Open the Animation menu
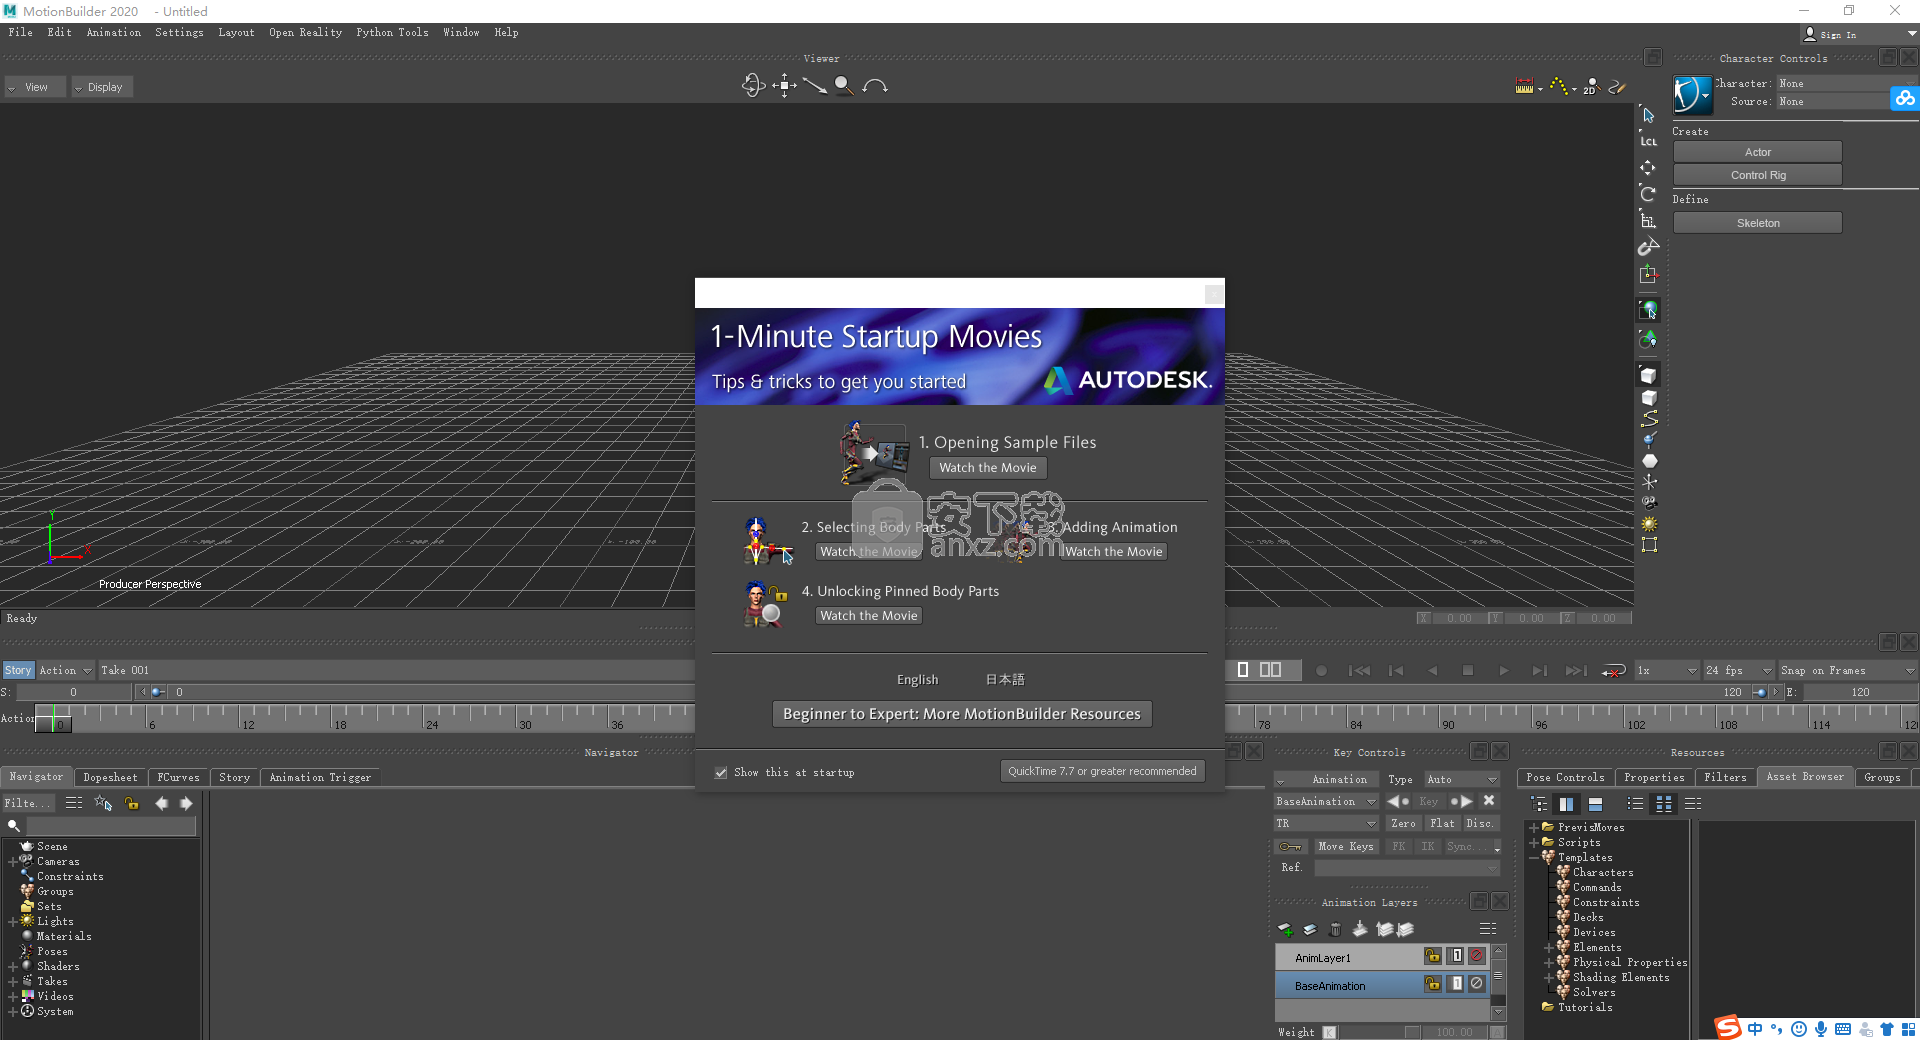 (x=113, y=33)
